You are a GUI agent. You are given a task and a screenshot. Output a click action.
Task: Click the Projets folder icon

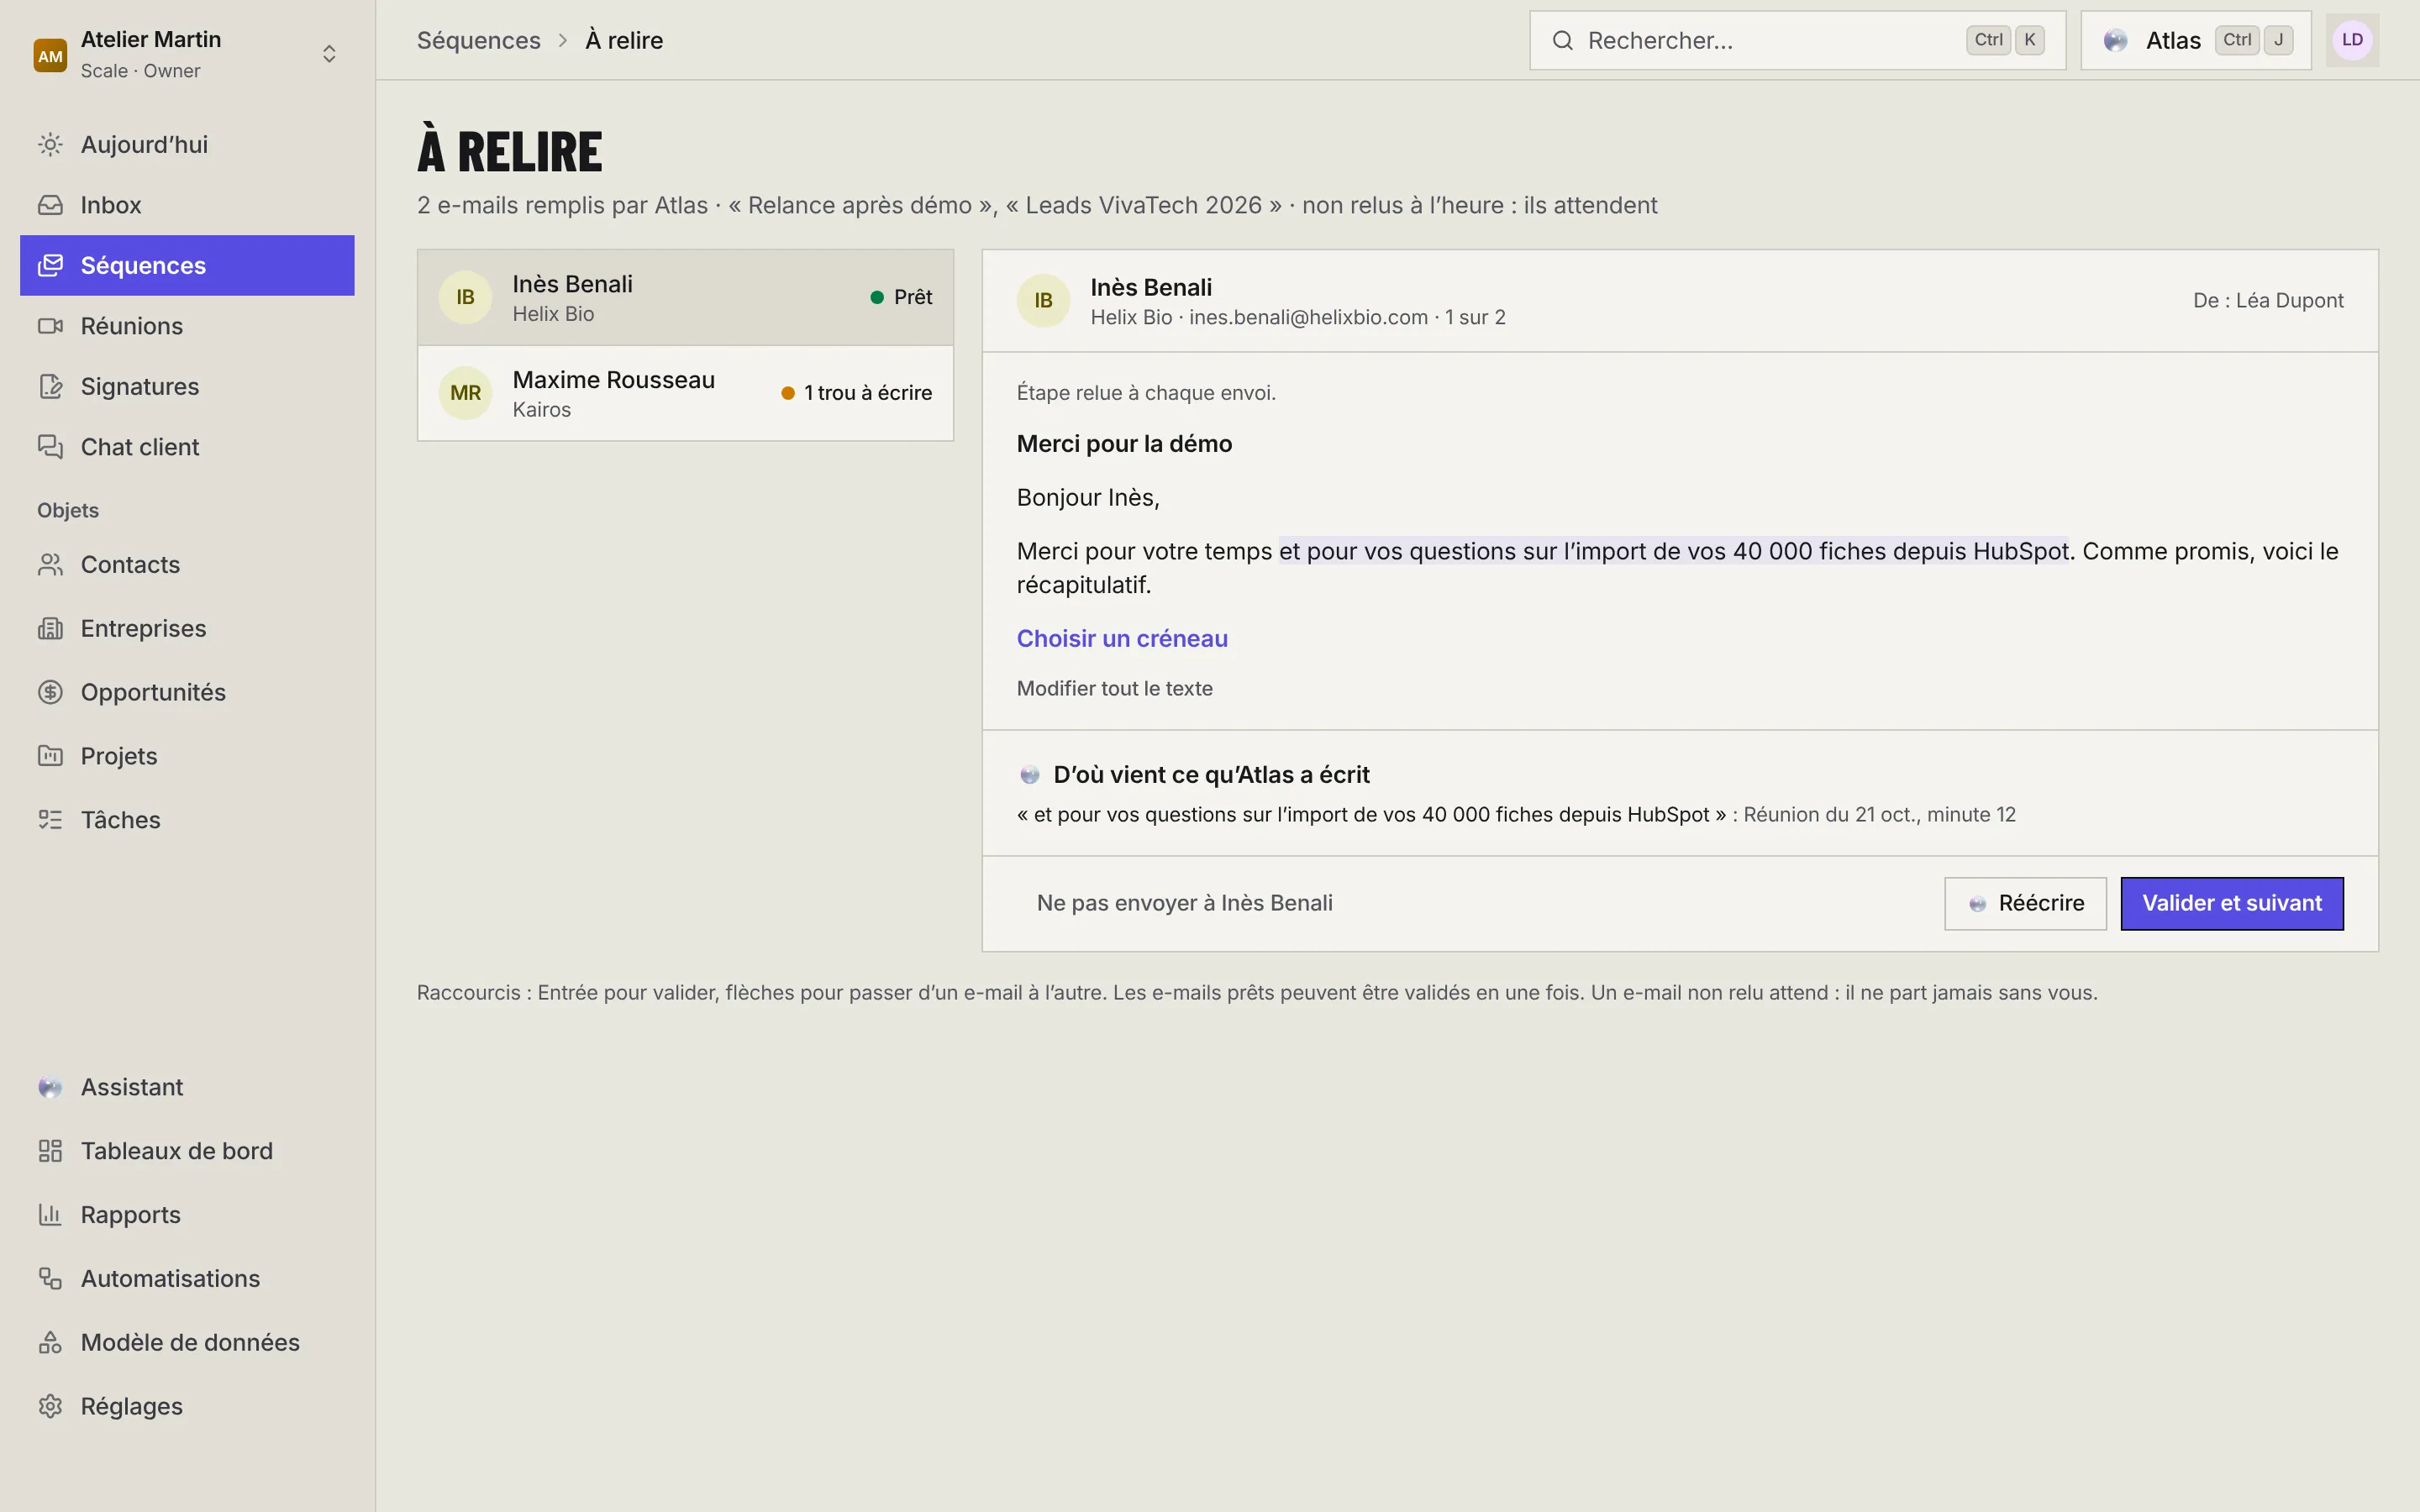[x=50, y=756]
